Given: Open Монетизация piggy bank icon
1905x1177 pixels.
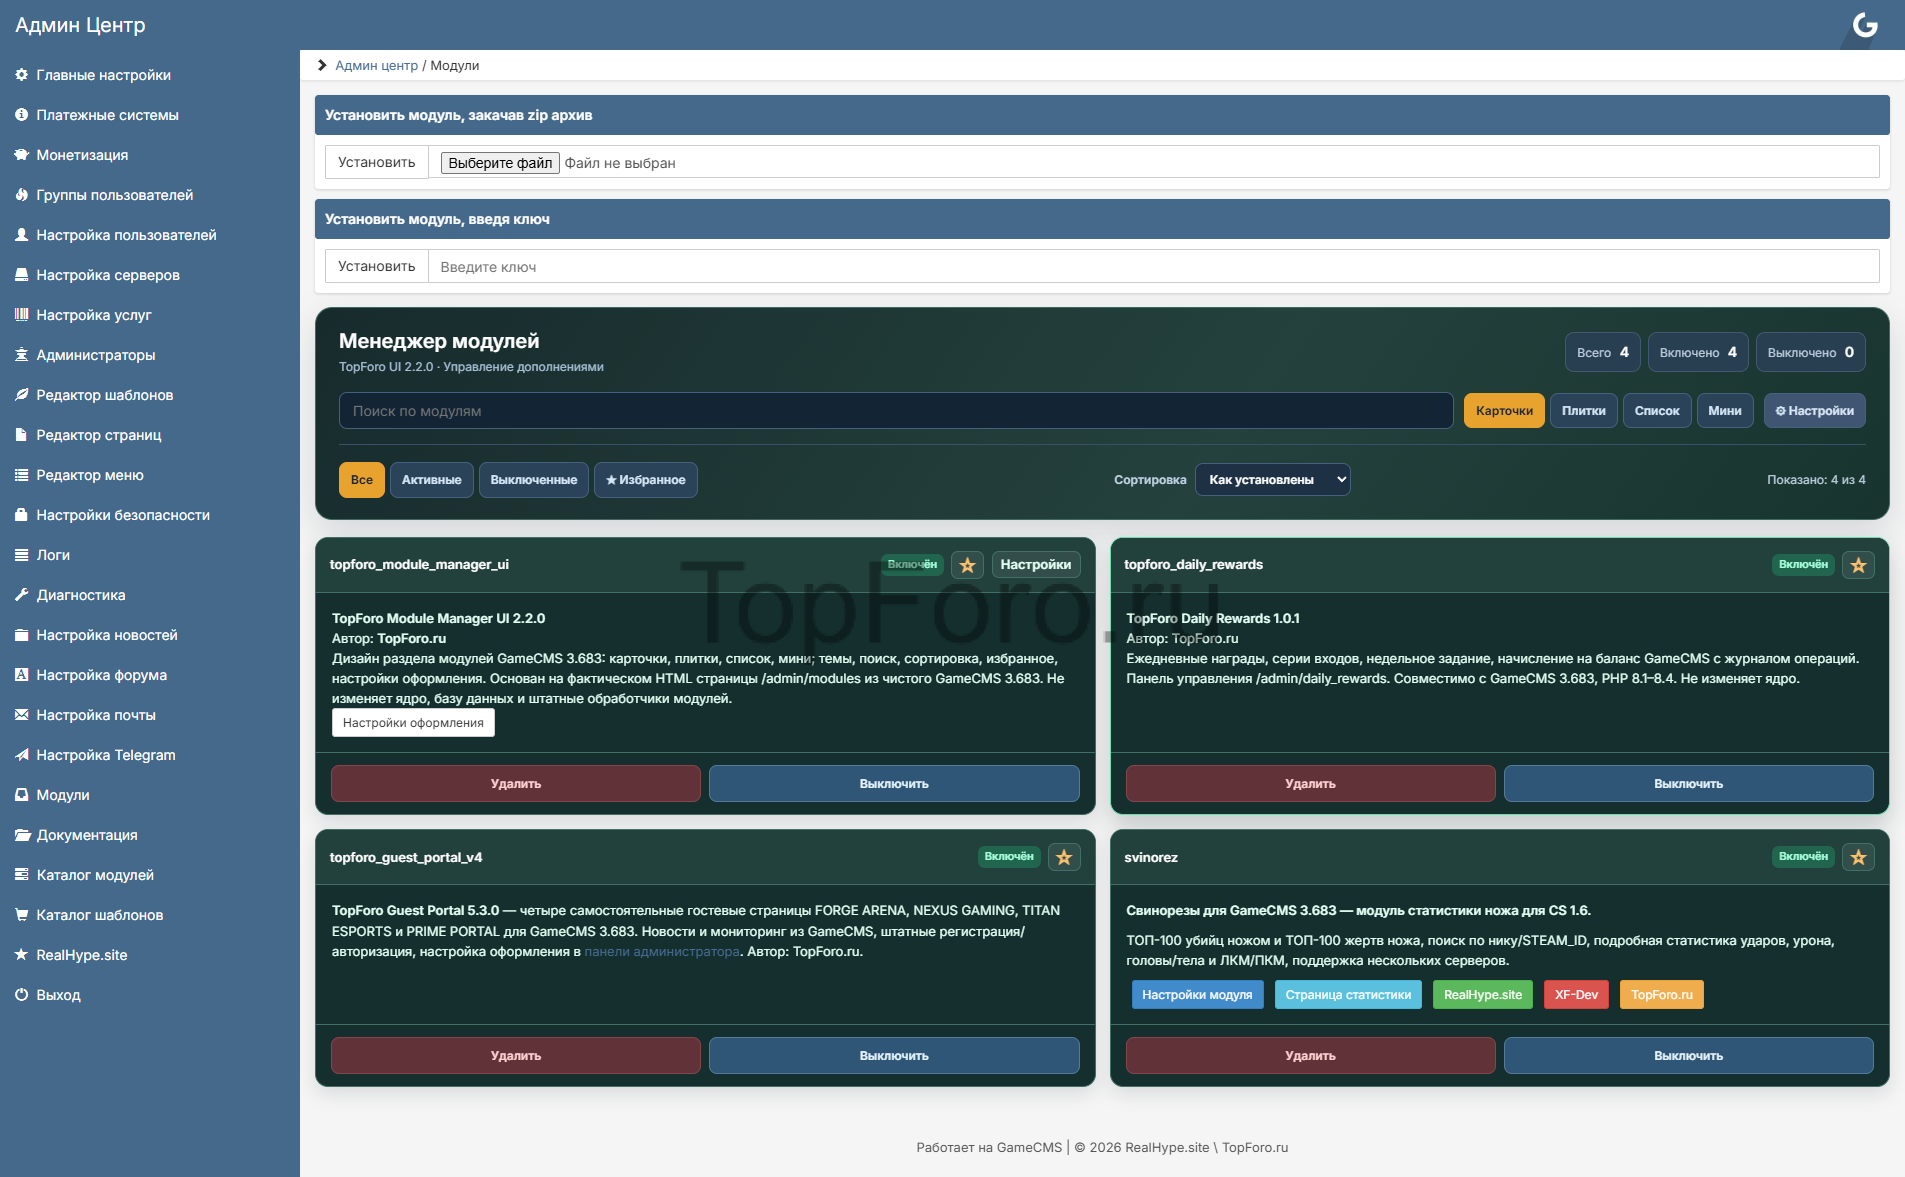Looking at the screenshot, I should tap(21, 155).
